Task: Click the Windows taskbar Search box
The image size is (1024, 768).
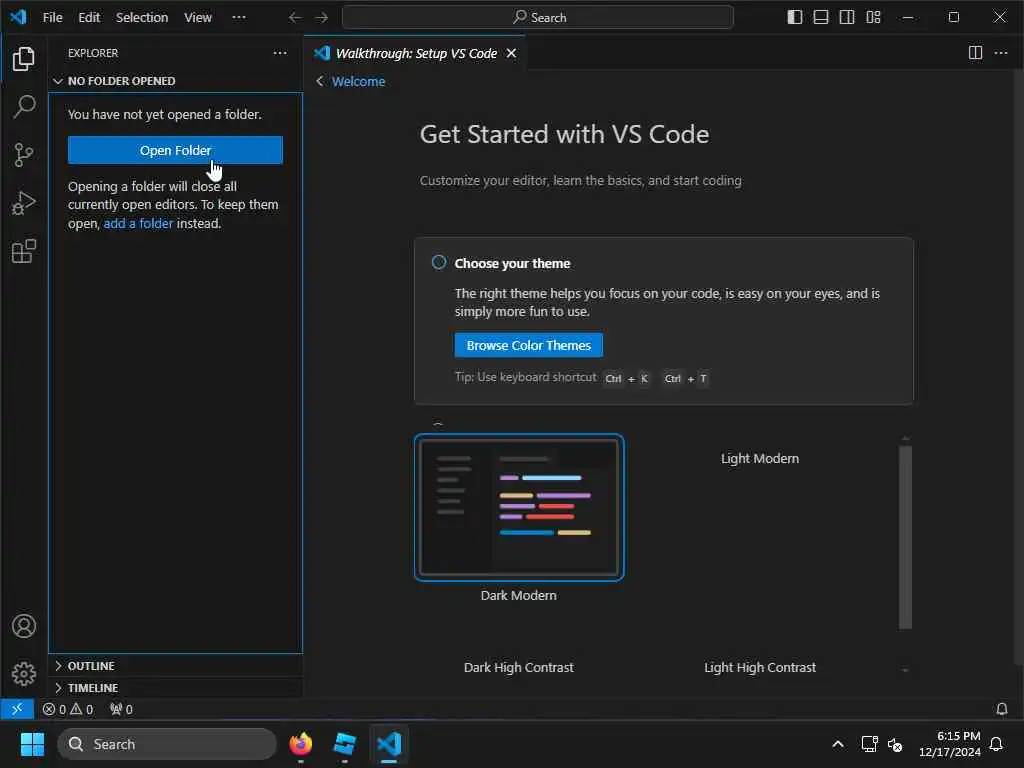Action: pos(167,744)
